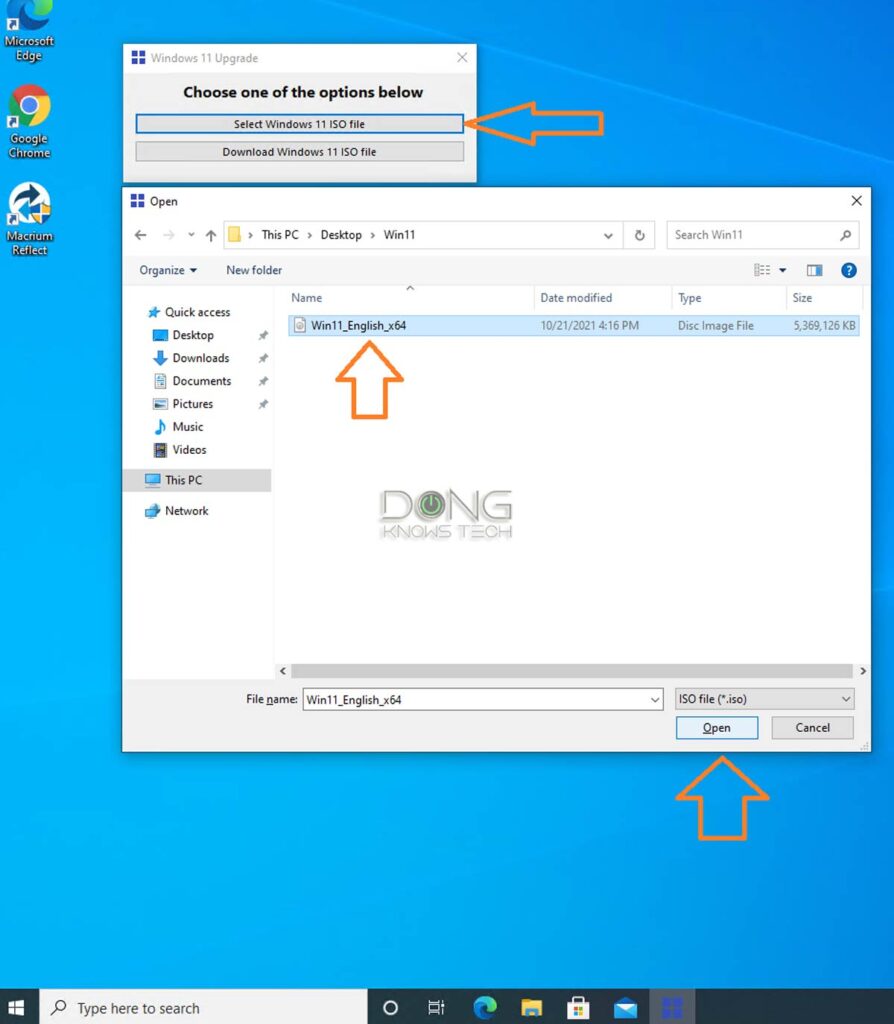Screen dimensions: 894x1024
Task: Open Documents in navigation pane
Action: pos(192,381)
